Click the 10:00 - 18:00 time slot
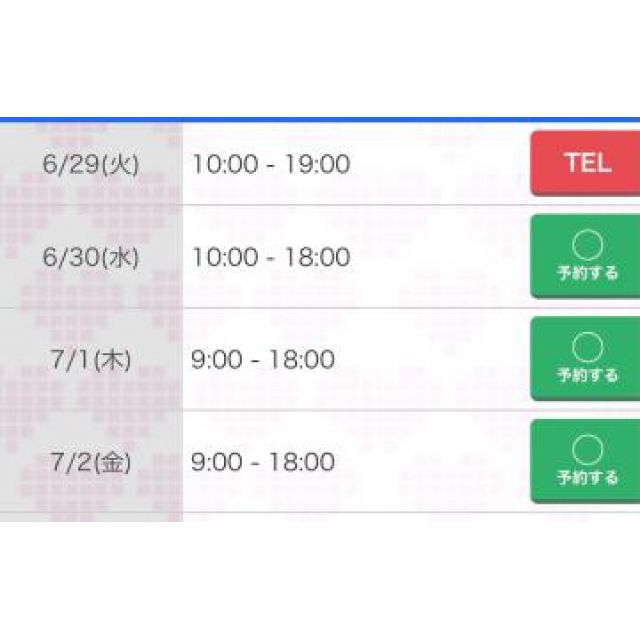Image resolution: width=640 pixels, height=640 pixels. coord(270,257)
